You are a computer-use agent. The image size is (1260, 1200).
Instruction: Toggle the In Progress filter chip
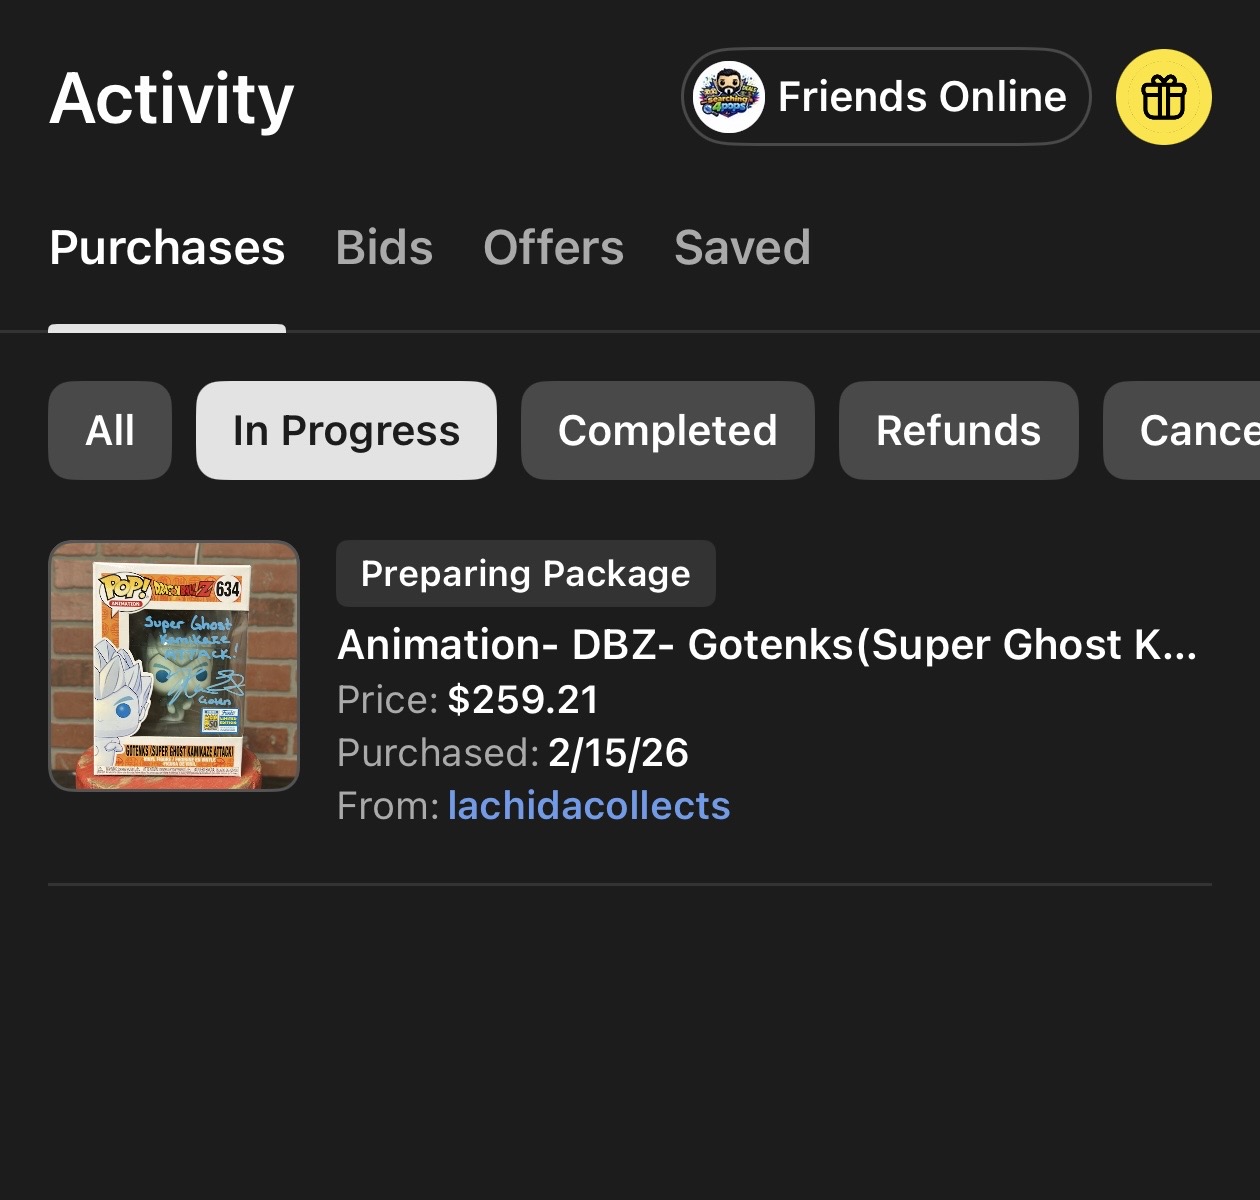click(x=346, y=431)
